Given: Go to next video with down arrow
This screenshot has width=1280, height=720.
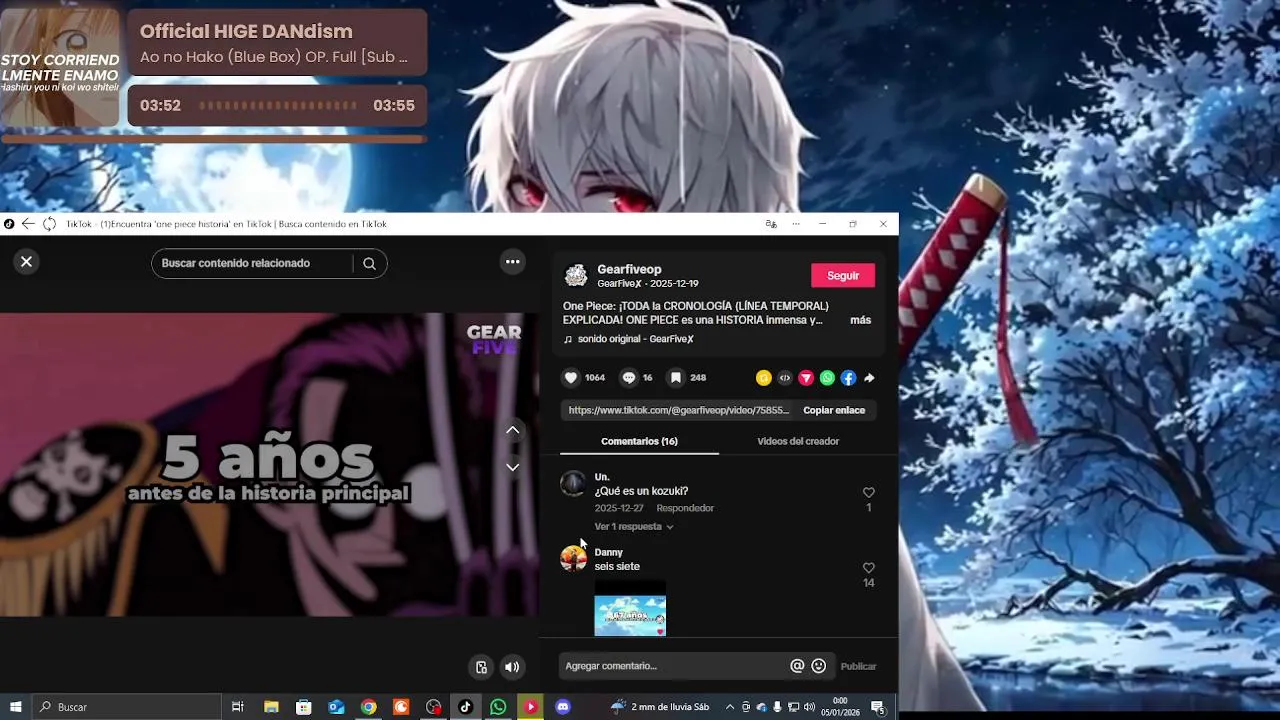Looking at the screenshot, I should [513, 467].
